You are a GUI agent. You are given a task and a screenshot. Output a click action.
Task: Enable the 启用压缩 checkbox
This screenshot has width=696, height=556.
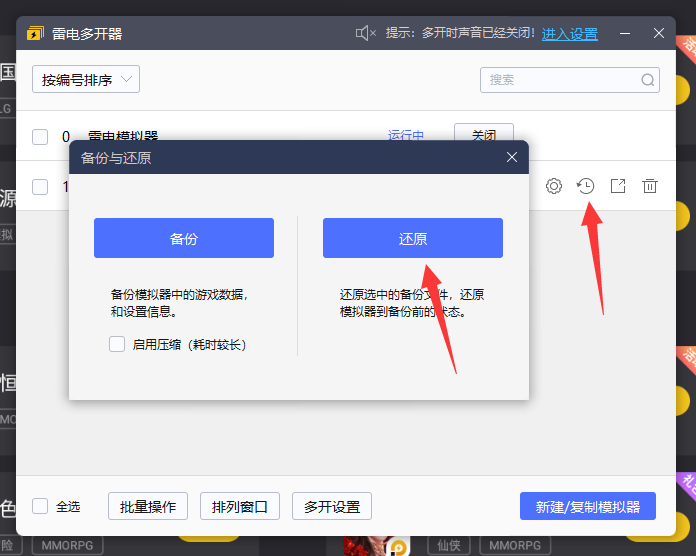[117, 344]
